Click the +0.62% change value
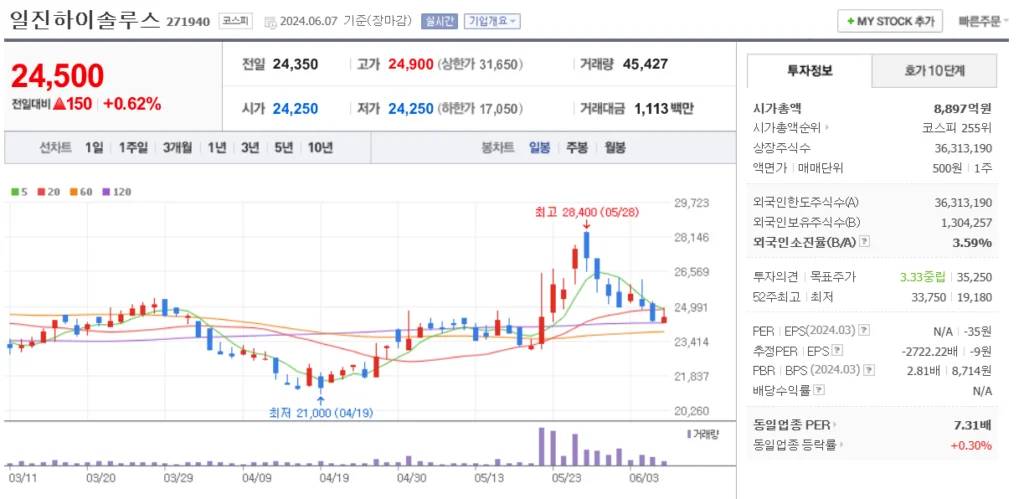 tap(132, 104)
